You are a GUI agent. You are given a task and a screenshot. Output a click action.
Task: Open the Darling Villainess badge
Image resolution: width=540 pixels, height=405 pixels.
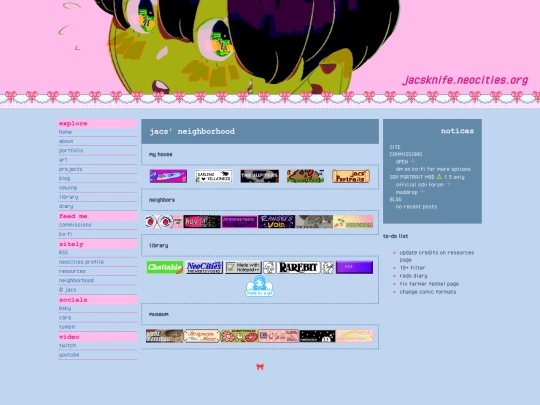pos(214,176)
